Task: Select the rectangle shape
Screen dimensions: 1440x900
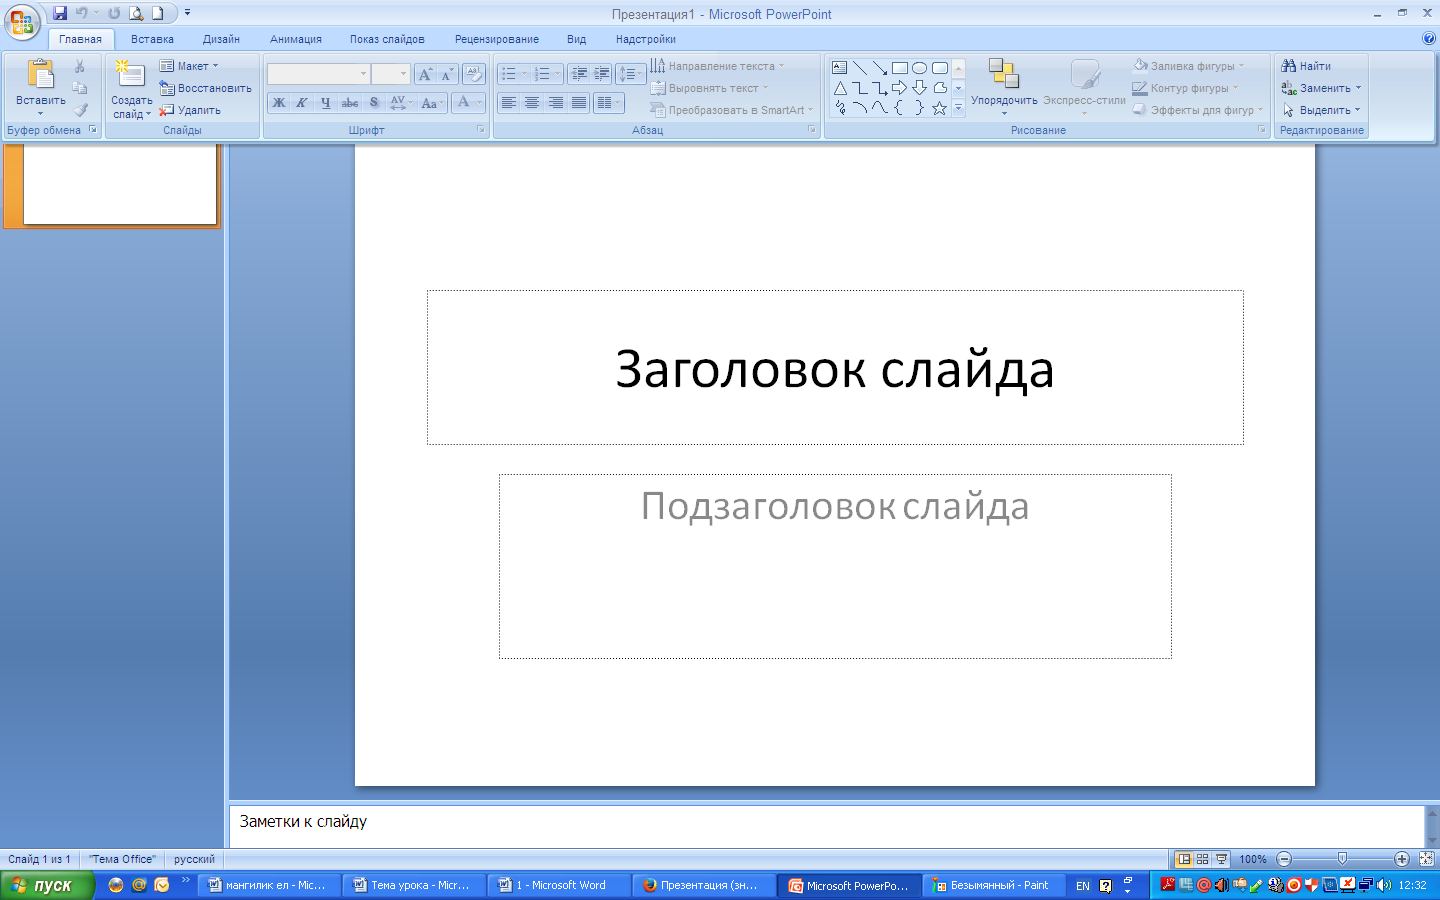Action: [x=900, y=68]
